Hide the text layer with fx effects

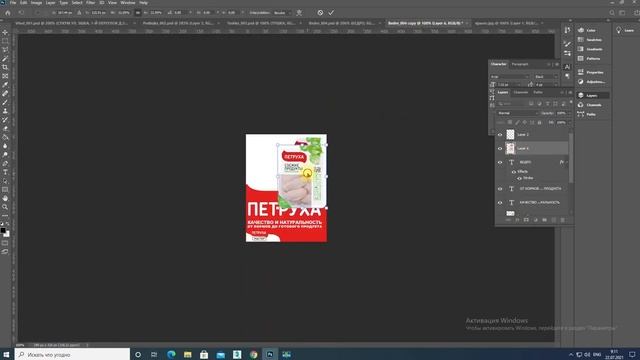[x=500, y=162]
